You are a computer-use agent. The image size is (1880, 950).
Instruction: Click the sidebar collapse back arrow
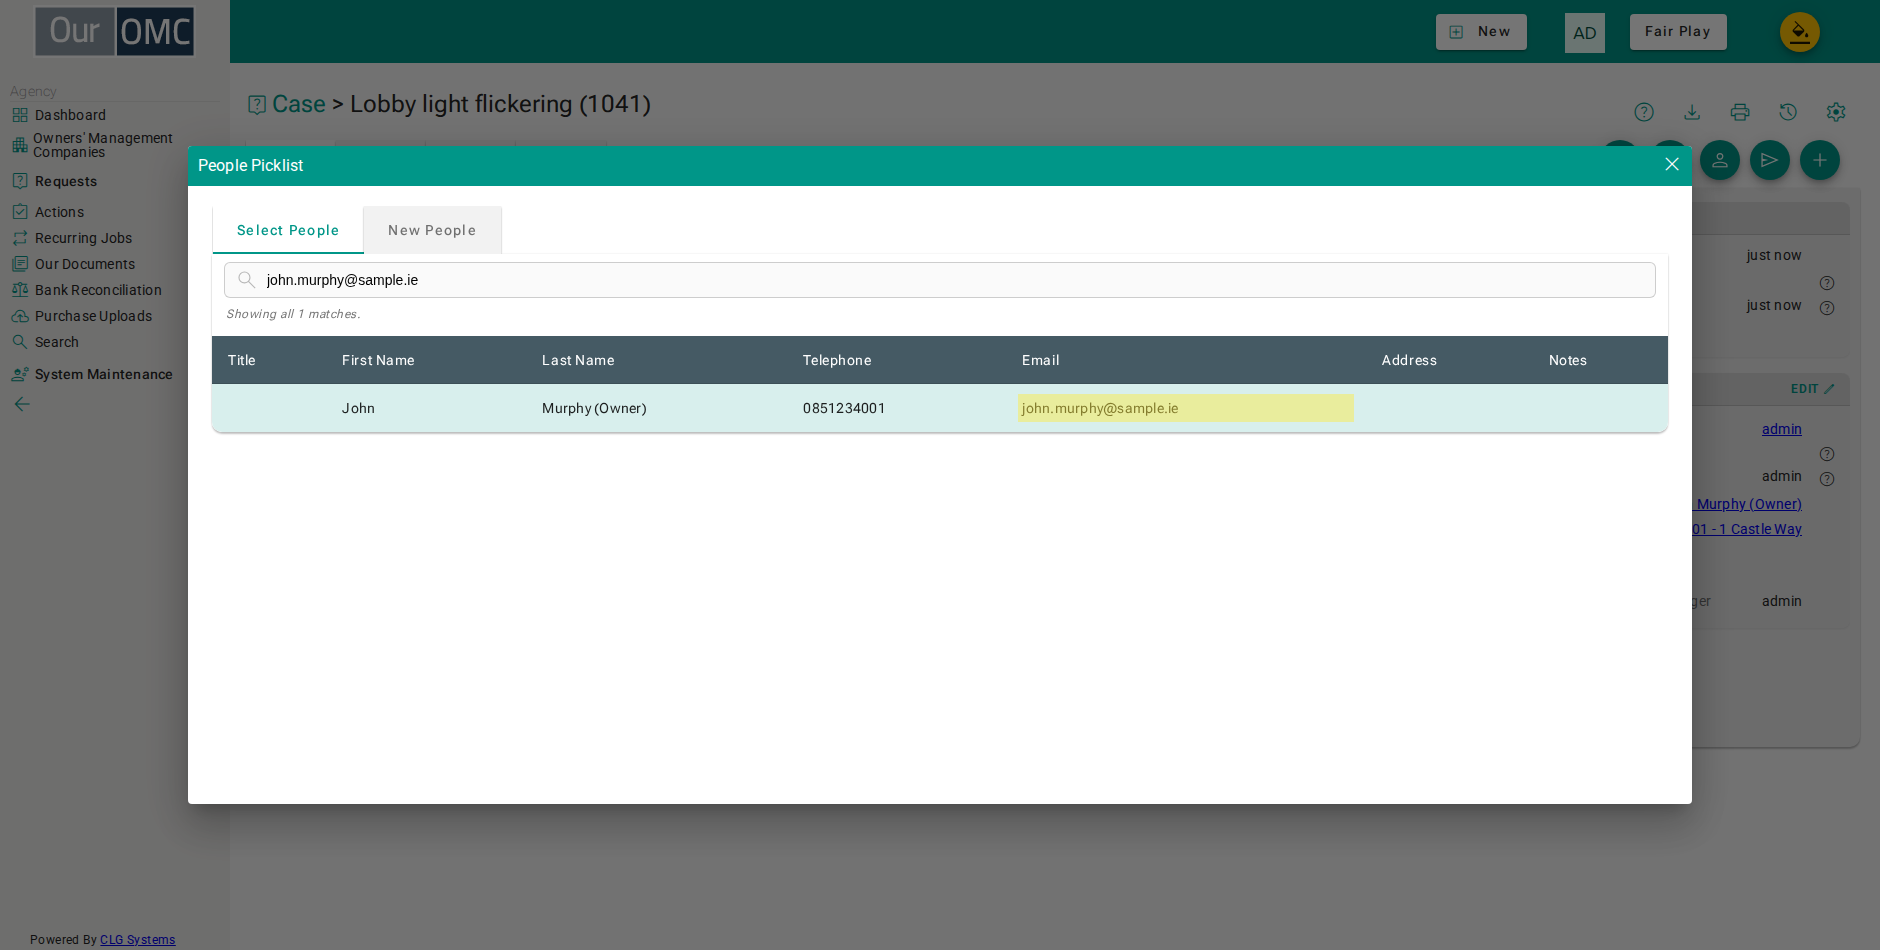[21, 404]
